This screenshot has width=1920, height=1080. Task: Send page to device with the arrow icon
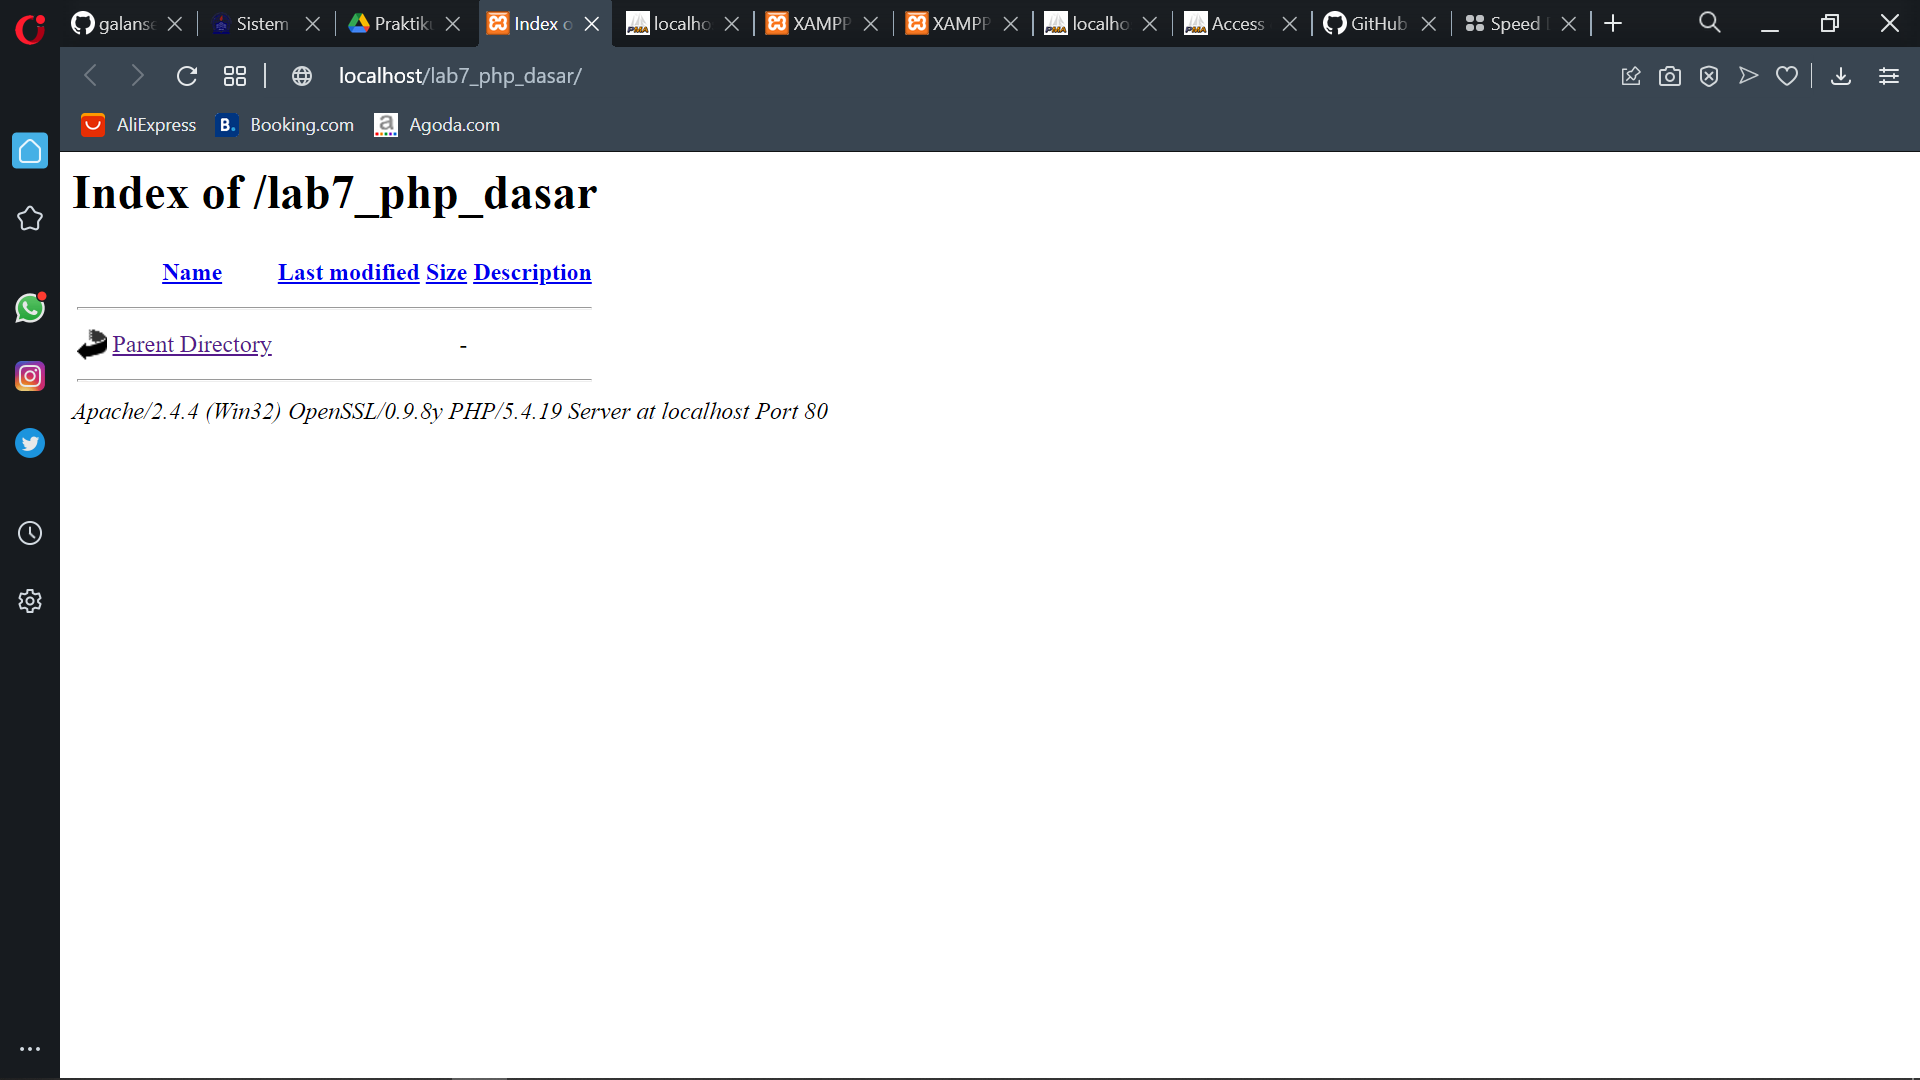[x=1748, y=75]
